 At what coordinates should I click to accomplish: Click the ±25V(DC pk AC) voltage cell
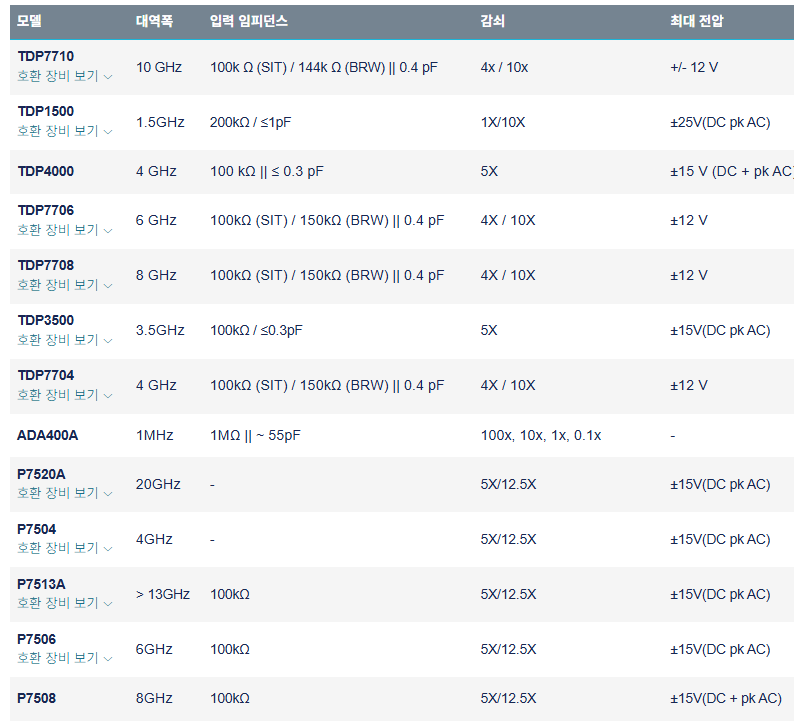[x=720, y=123]
